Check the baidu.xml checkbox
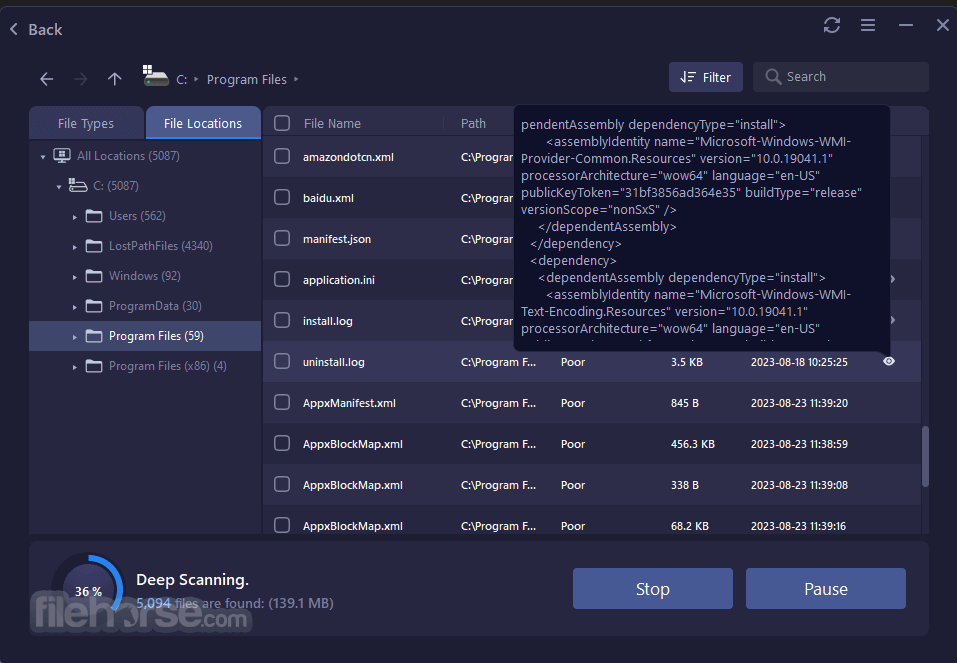The width and height of the screenshot is (957, 663). pos(282,197)
